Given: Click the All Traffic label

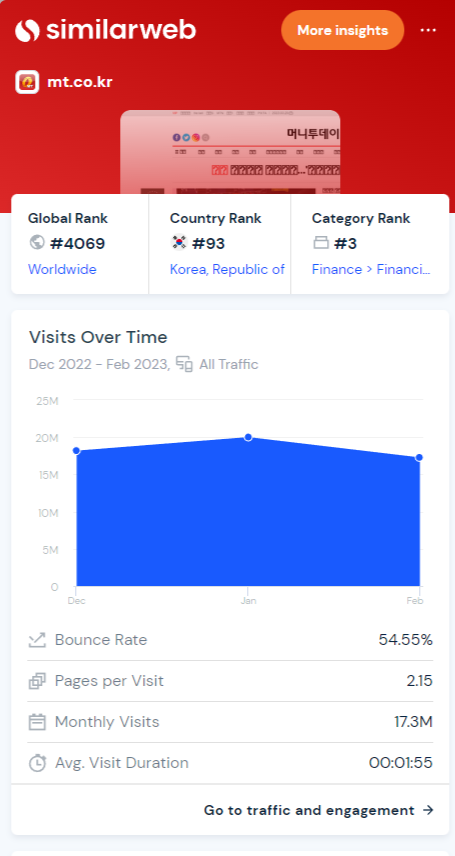Looking at the screenshot, I should click(229, 364).
